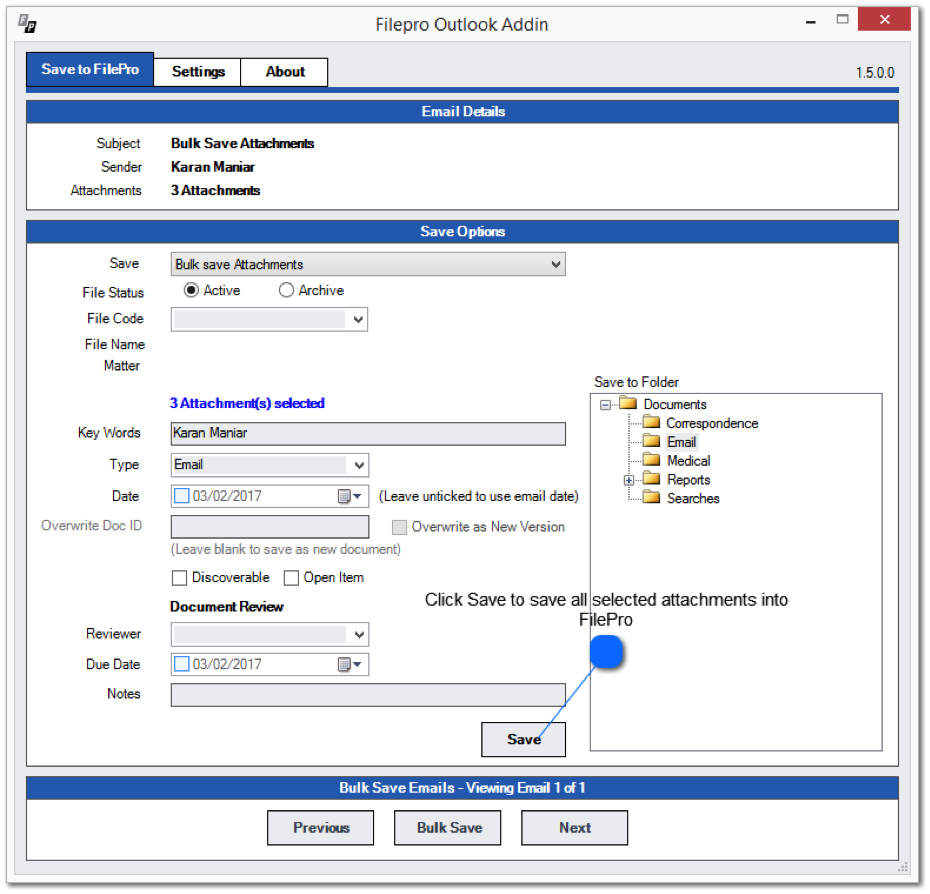Choose the Medical folder in tree

coord(688,461)
